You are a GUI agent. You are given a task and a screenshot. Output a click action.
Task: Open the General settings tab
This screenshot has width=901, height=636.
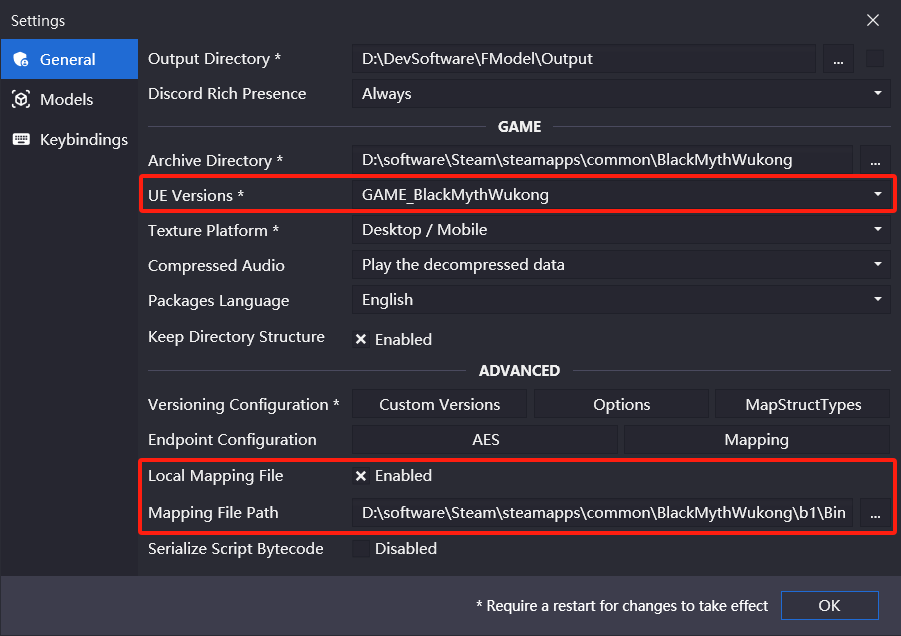click(x=69, y=59)
